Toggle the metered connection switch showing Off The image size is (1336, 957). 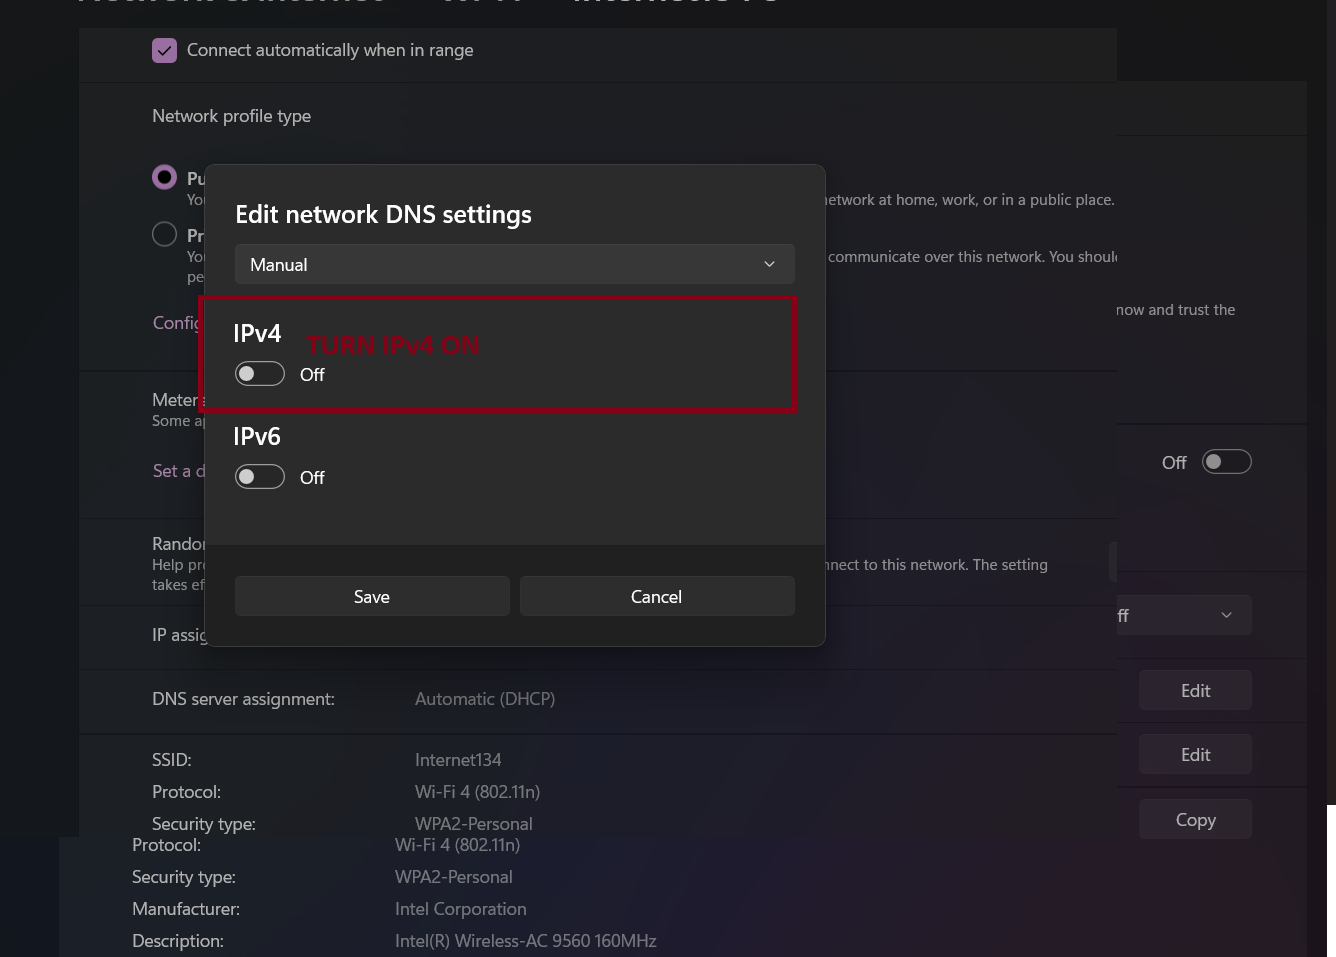click(x=1227, y=462)
